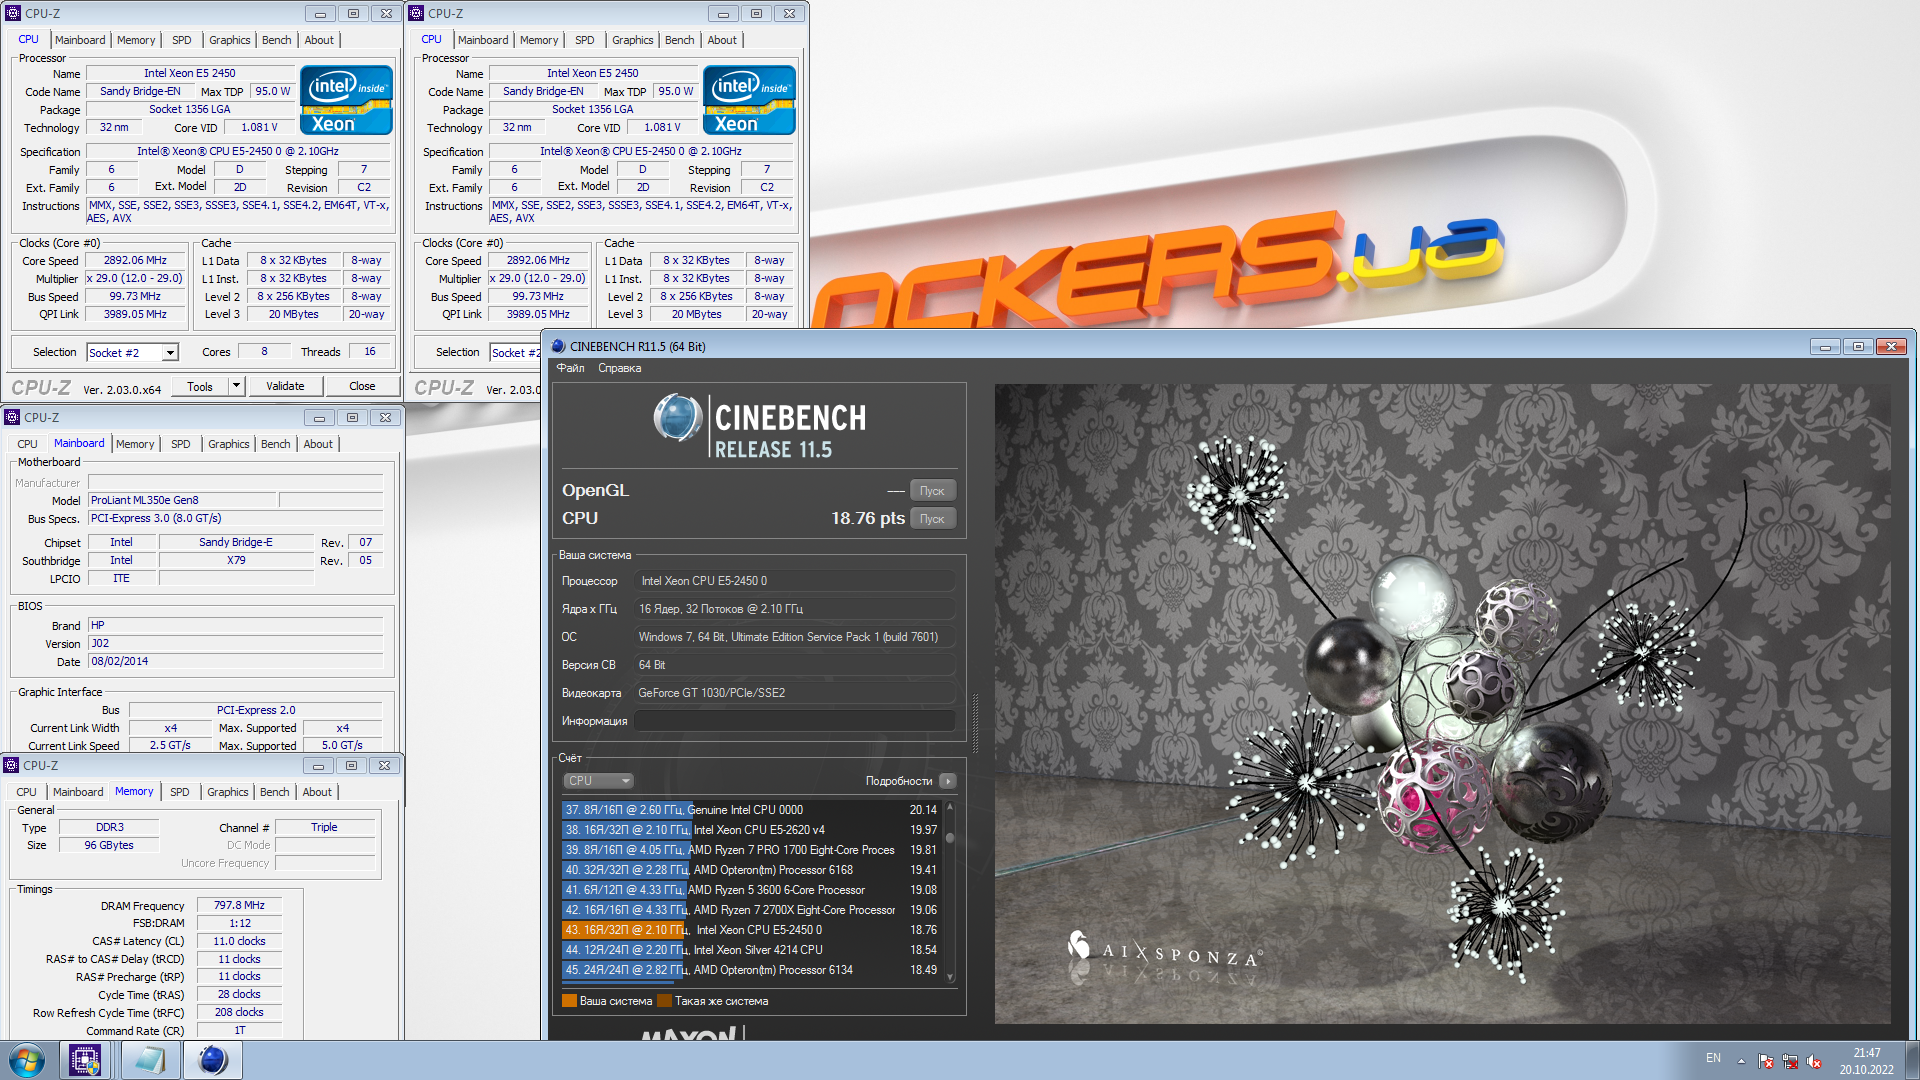This screenshot has width=1920, height=1080.
Task: Select ranking row 43 Xeon E5-2450
Action: 751,930
